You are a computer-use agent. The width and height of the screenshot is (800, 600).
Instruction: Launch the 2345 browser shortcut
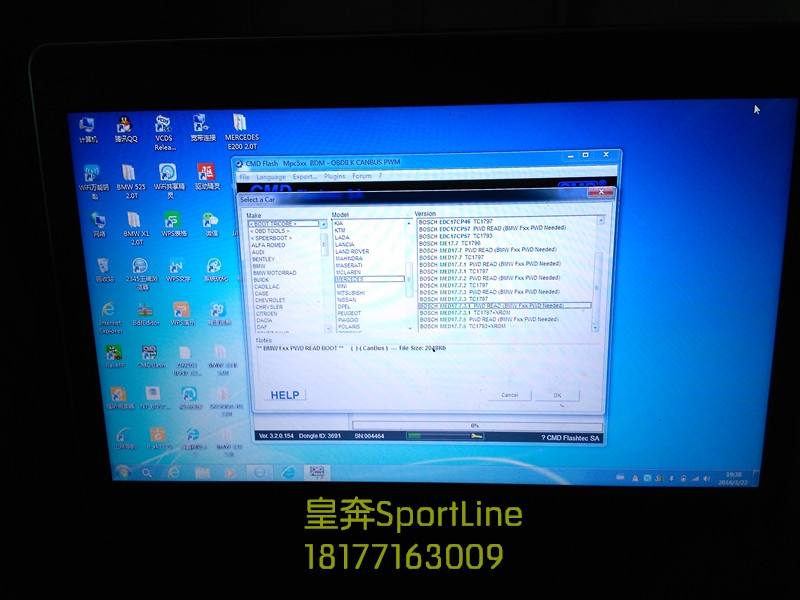click(x=141, y=273)
